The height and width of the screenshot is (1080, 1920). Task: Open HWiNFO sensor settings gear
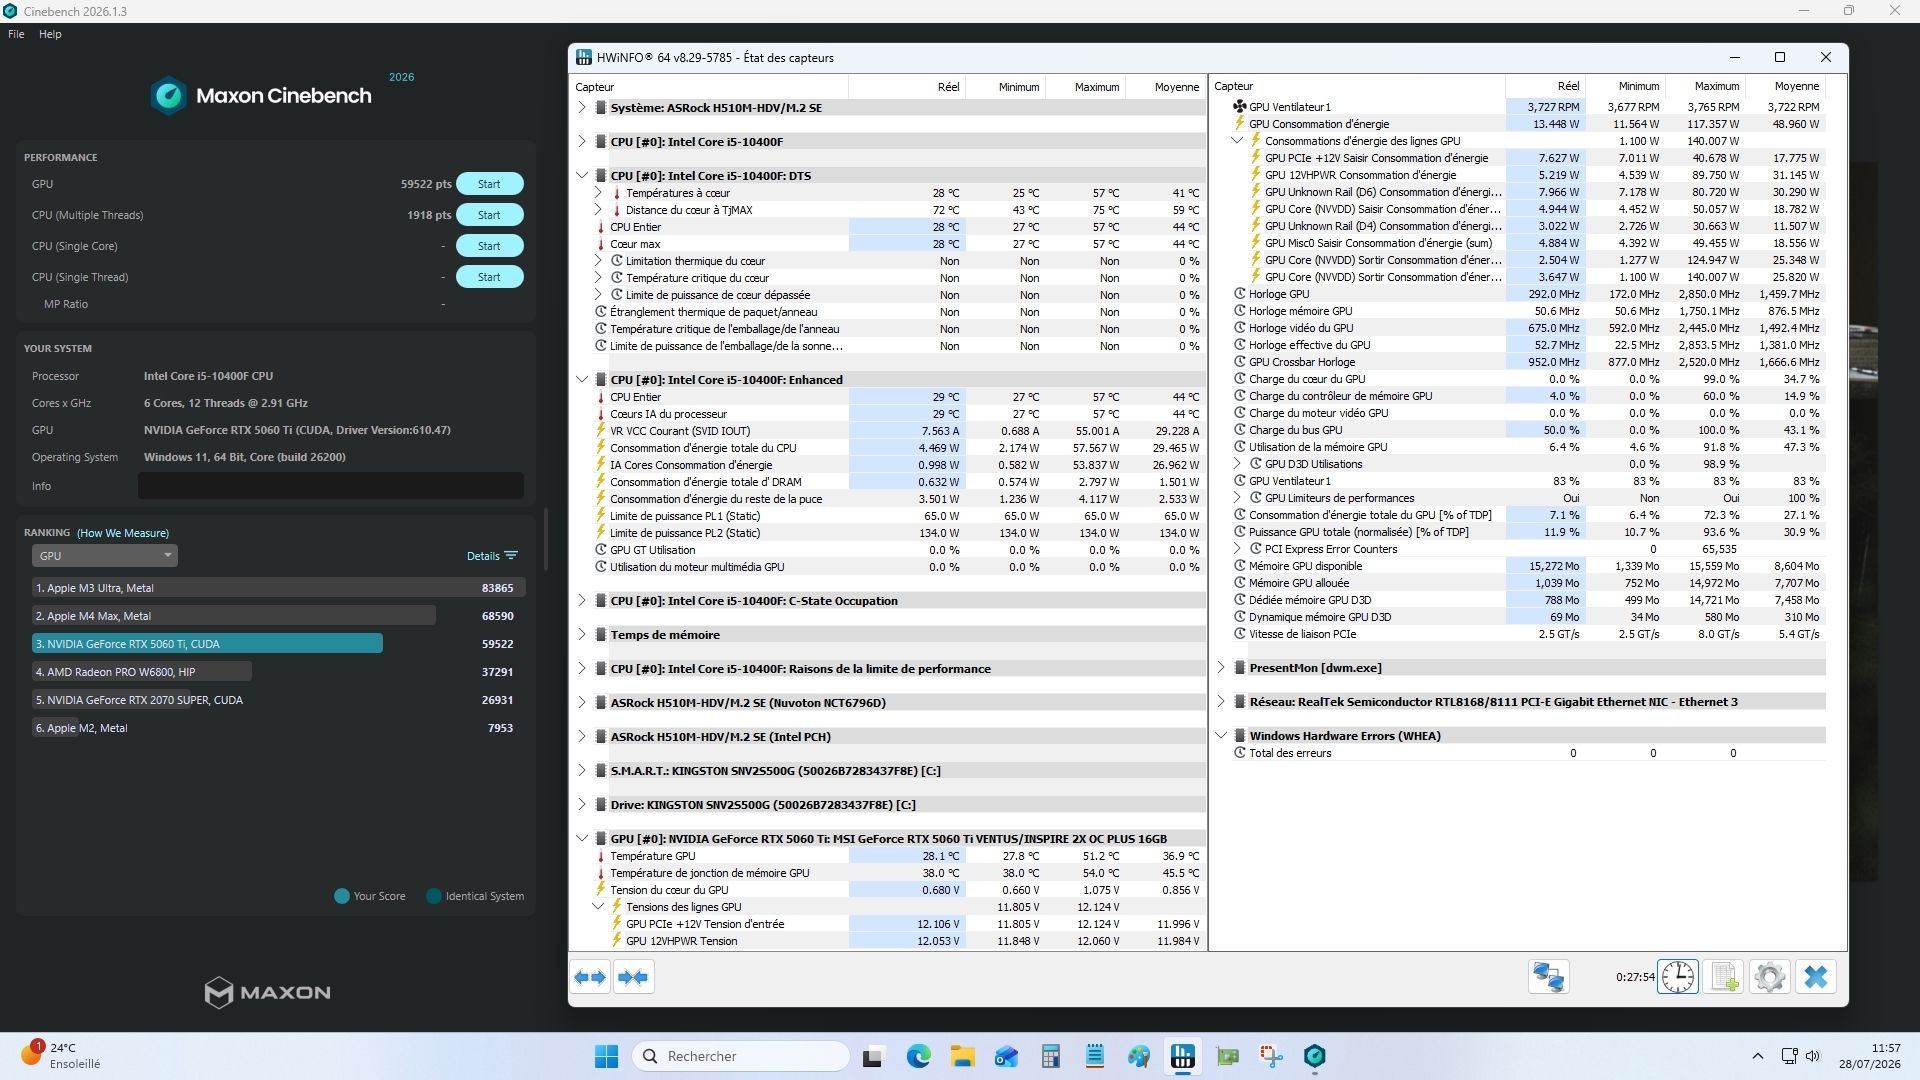click(x=1770, y=977)
